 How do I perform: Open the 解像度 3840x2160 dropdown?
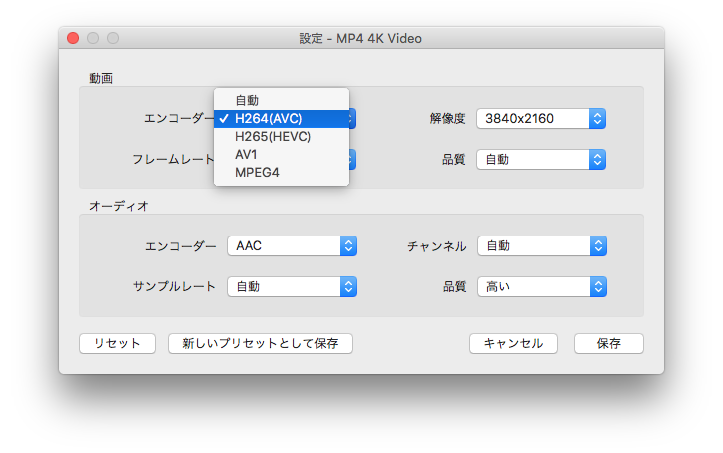[x=540, y=119]
